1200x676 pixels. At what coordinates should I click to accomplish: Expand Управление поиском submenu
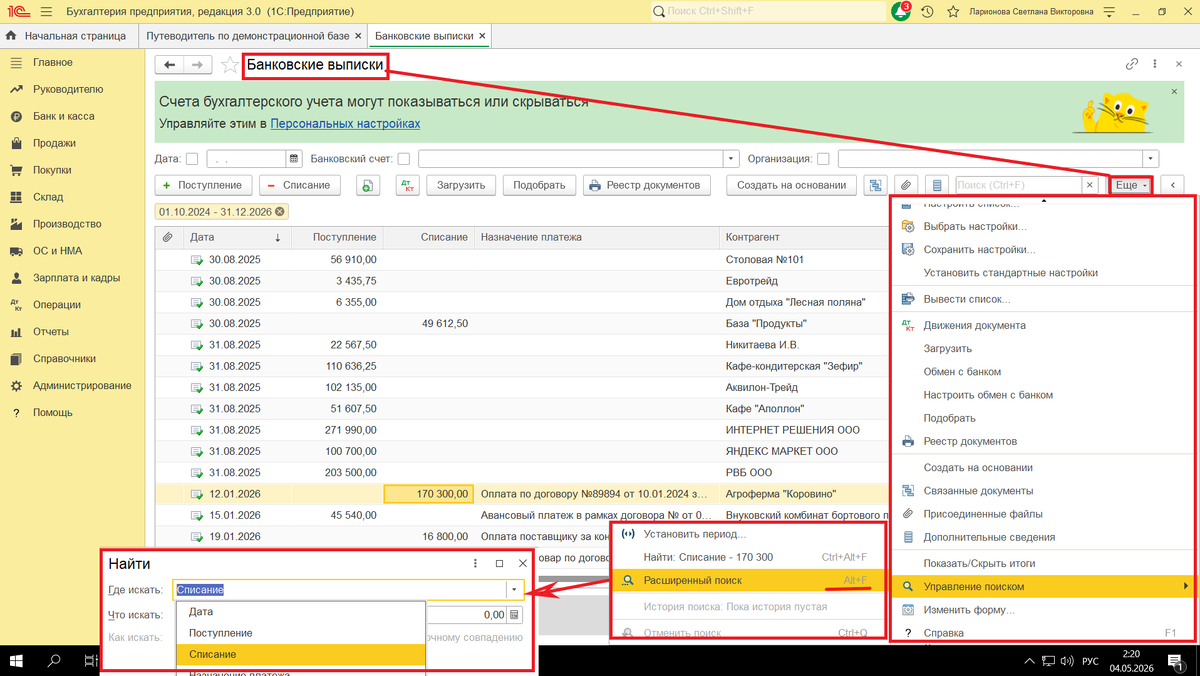(x=1044, y=586)
